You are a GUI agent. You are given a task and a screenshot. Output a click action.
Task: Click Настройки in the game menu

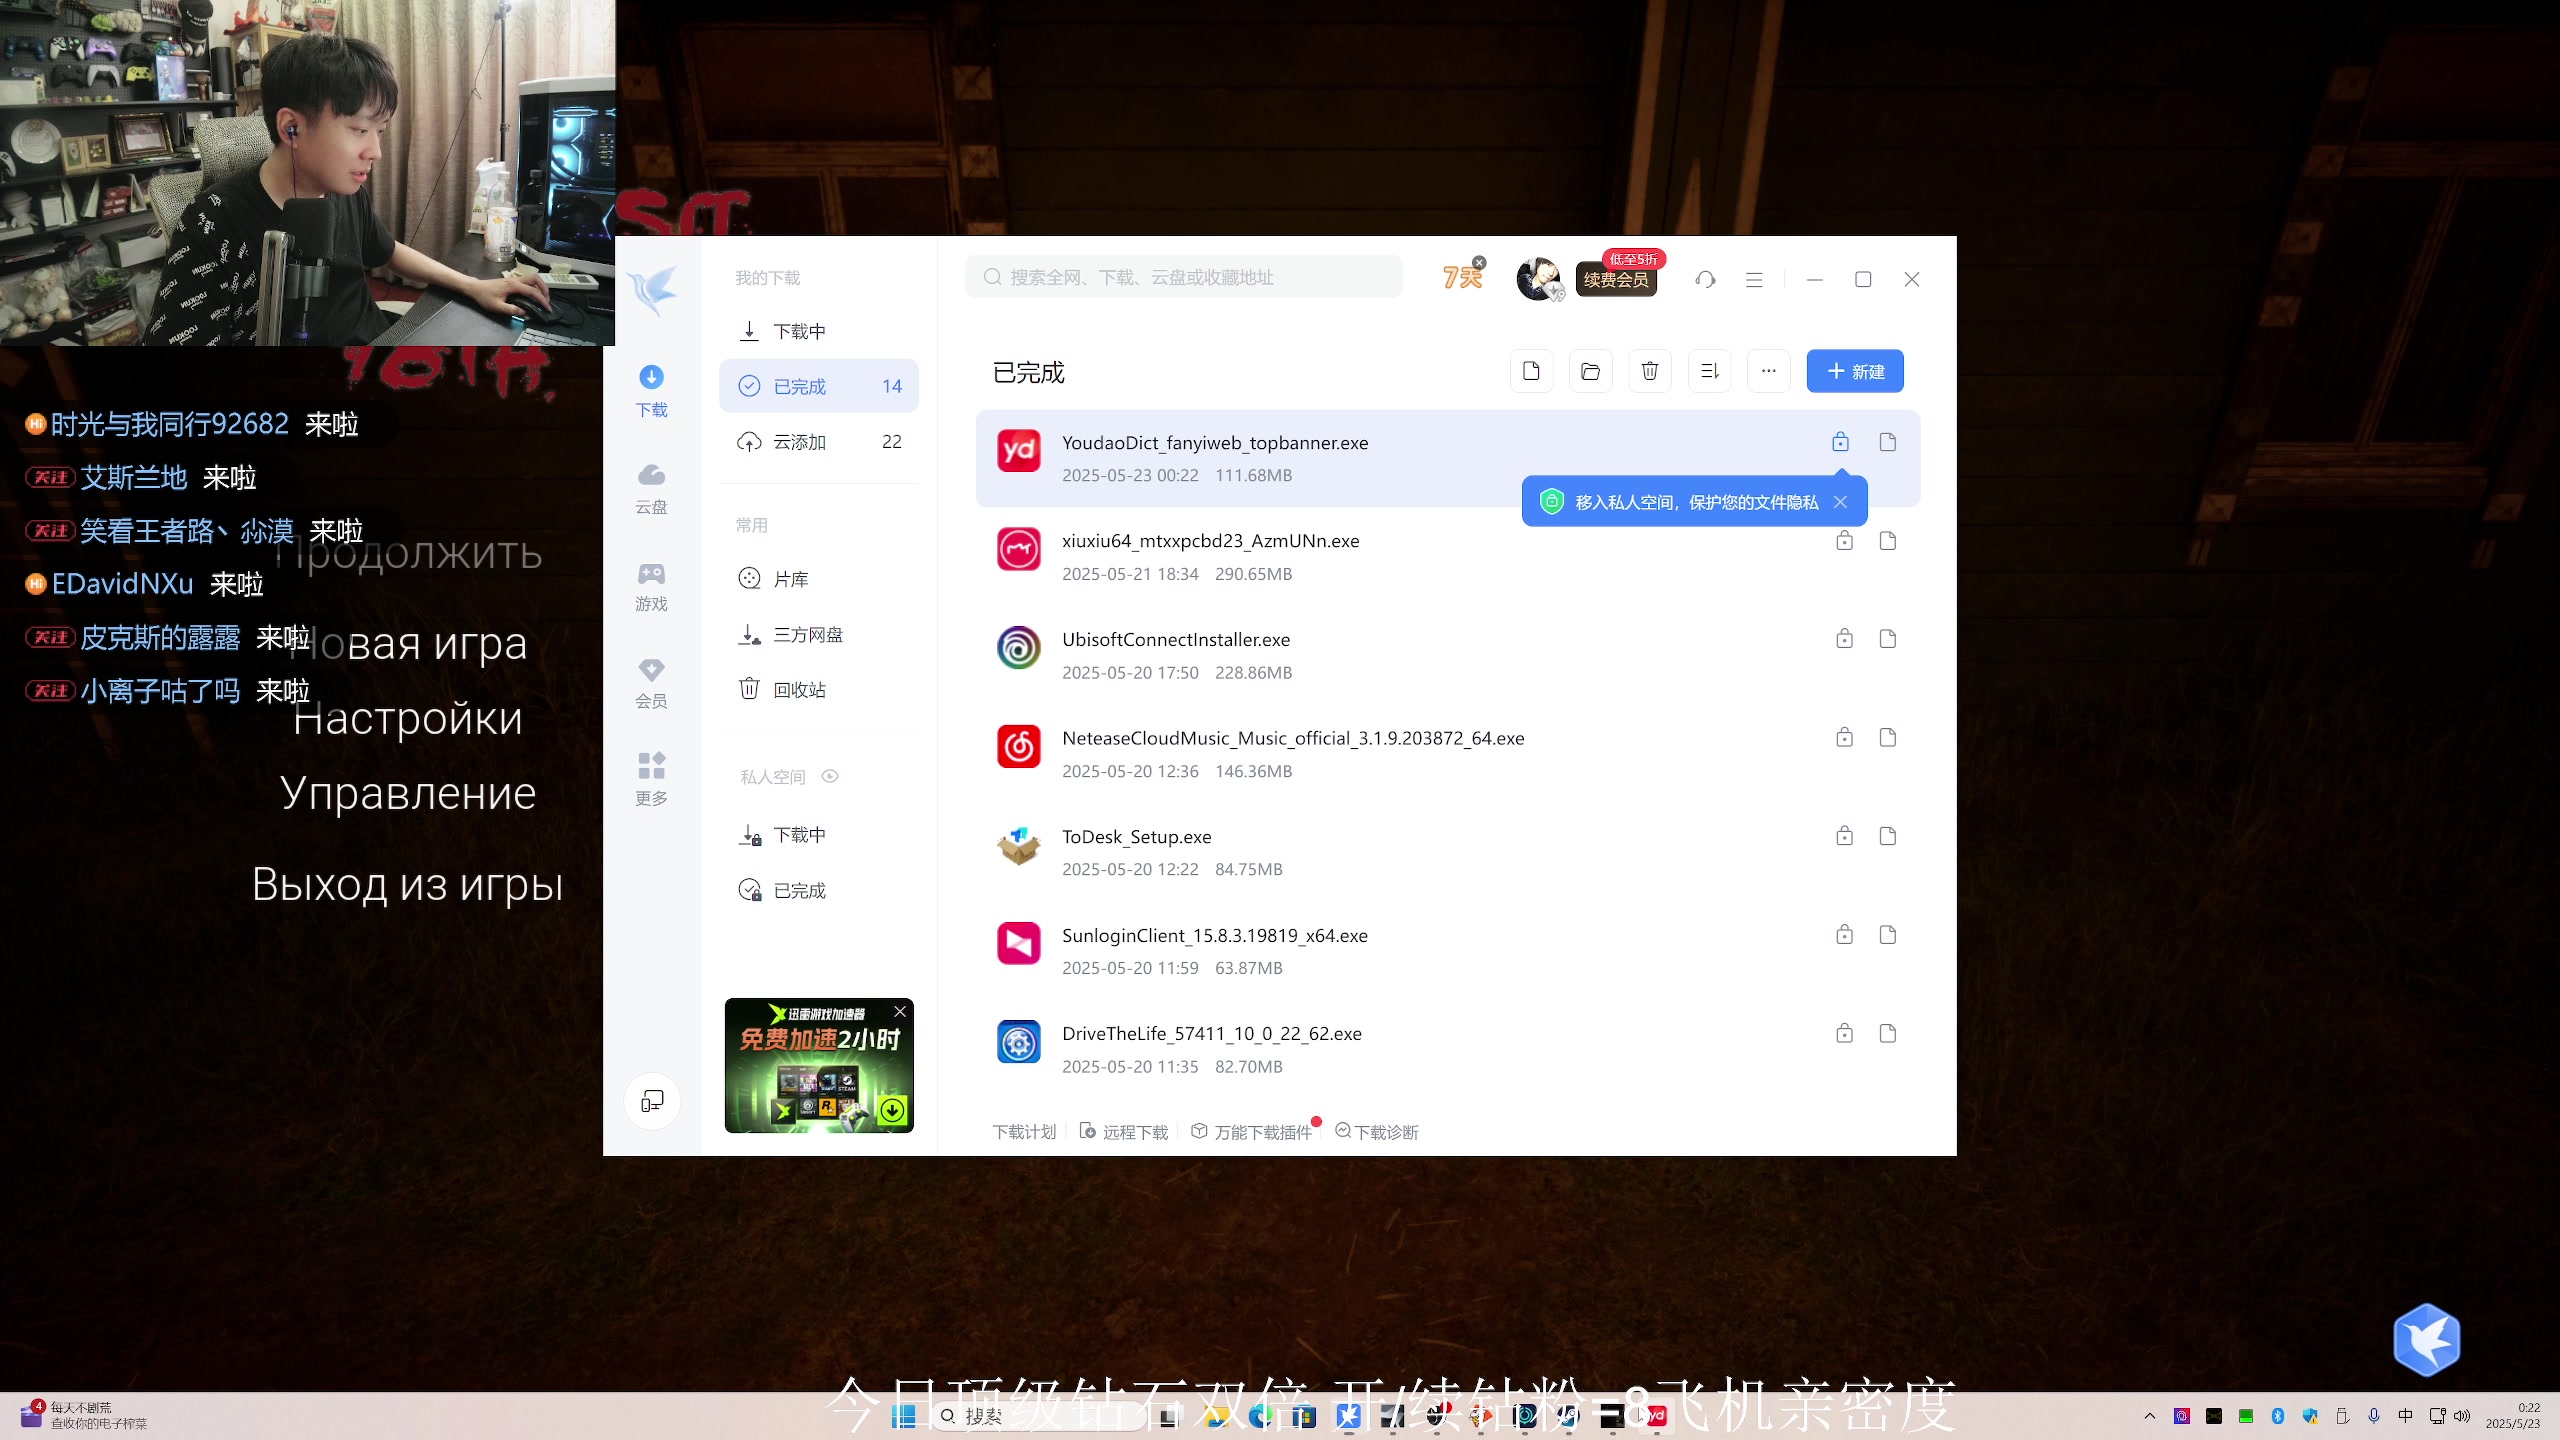click(x=408, y=718)
